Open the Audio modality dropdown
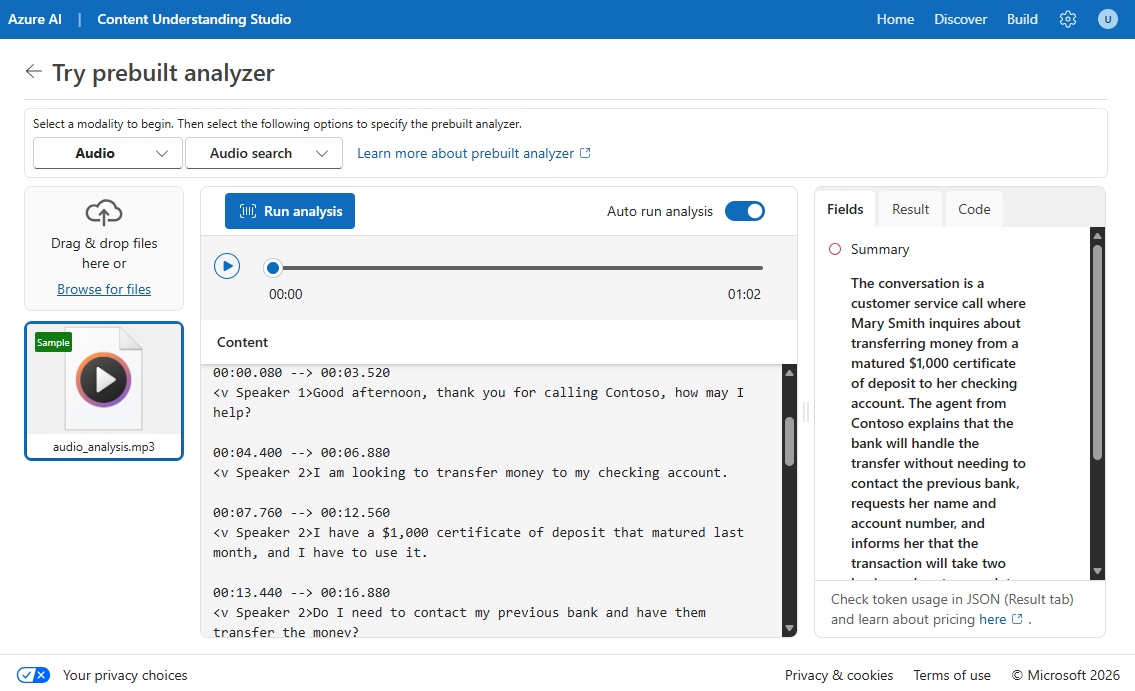The image size is (1135, 691). click(x=108, y=153)
